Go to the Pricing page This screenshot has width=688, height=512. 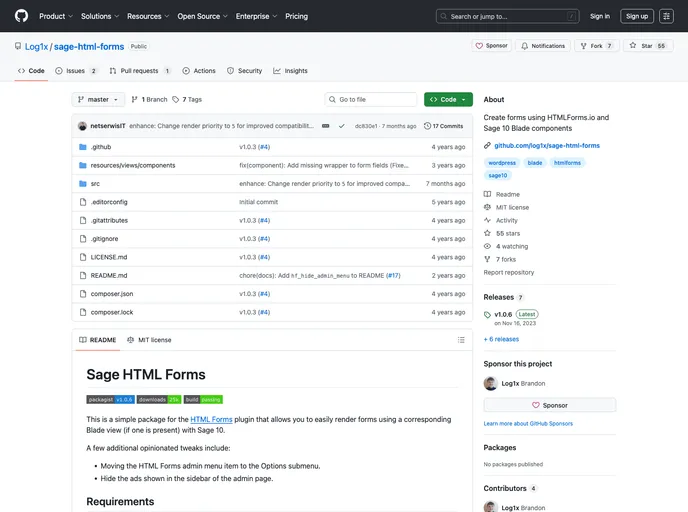click(297, 16)
